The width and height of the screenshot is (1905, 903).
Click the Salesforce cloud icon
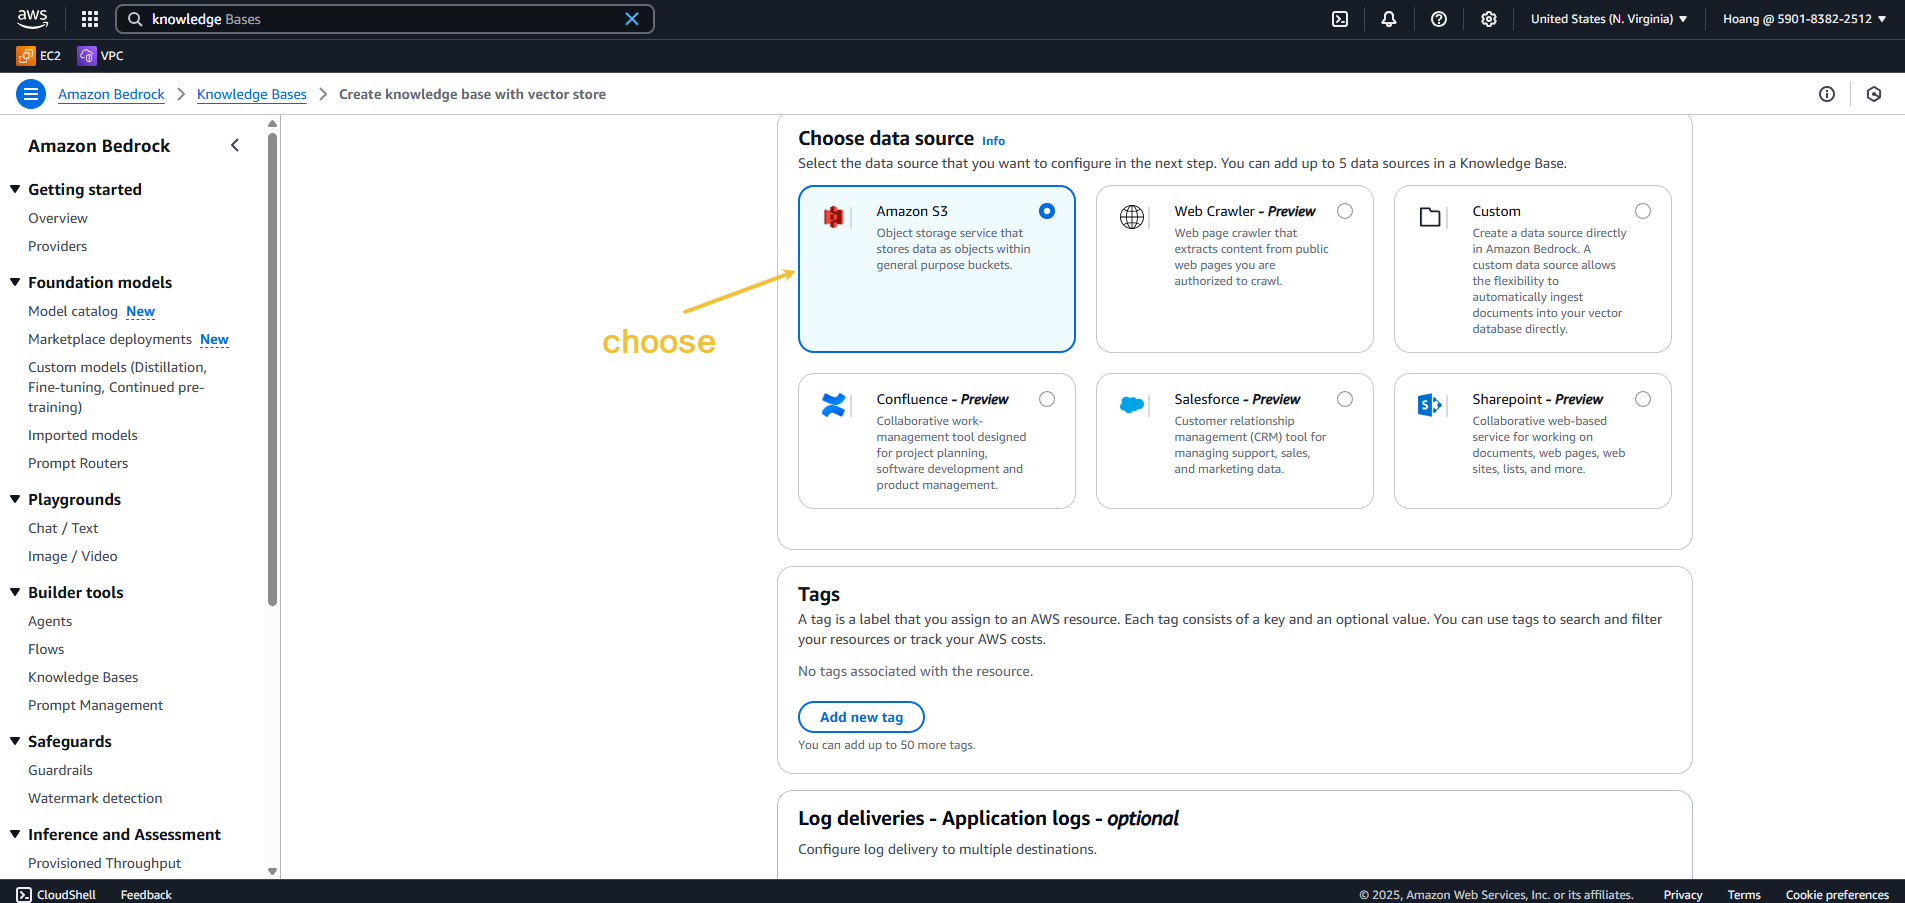(x=1132, y=405)
